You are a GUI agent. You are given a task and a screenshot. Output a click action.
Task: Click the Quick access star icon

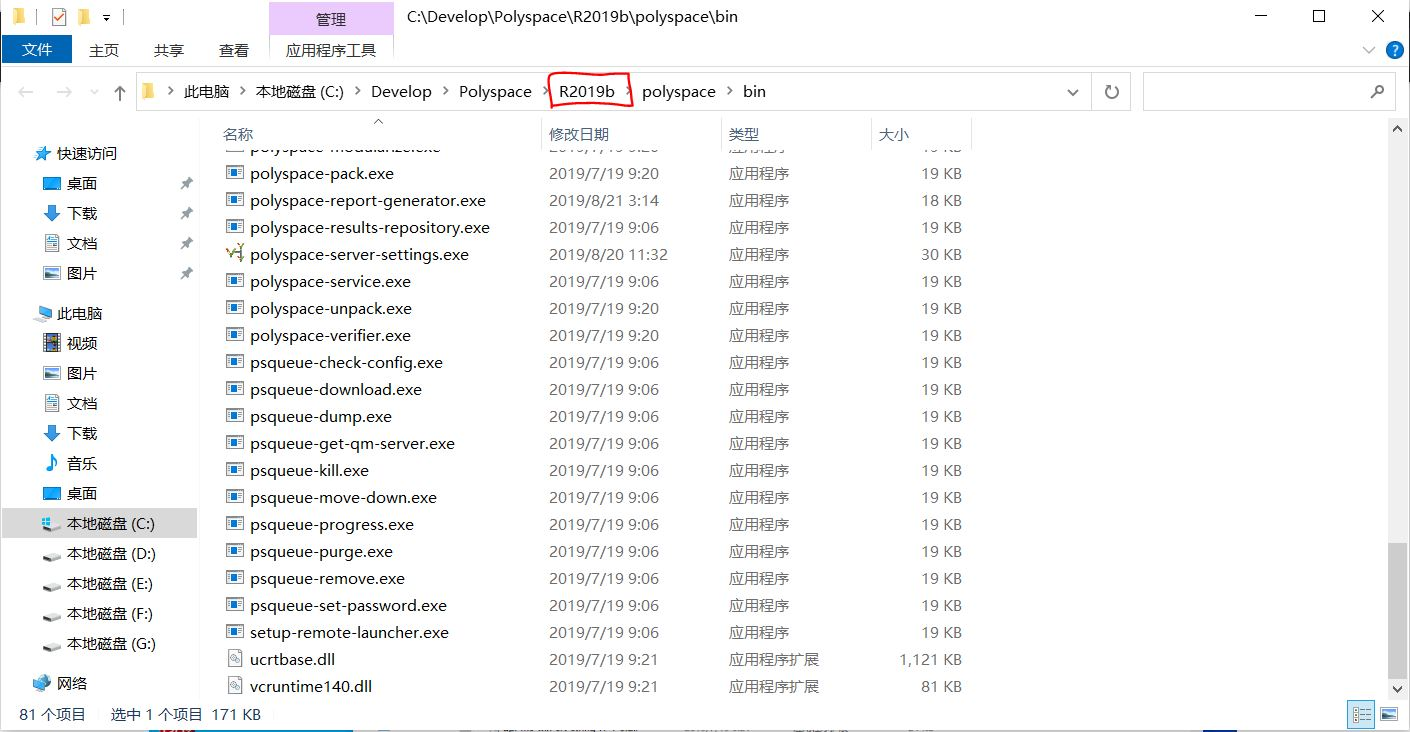coord(42,153)
